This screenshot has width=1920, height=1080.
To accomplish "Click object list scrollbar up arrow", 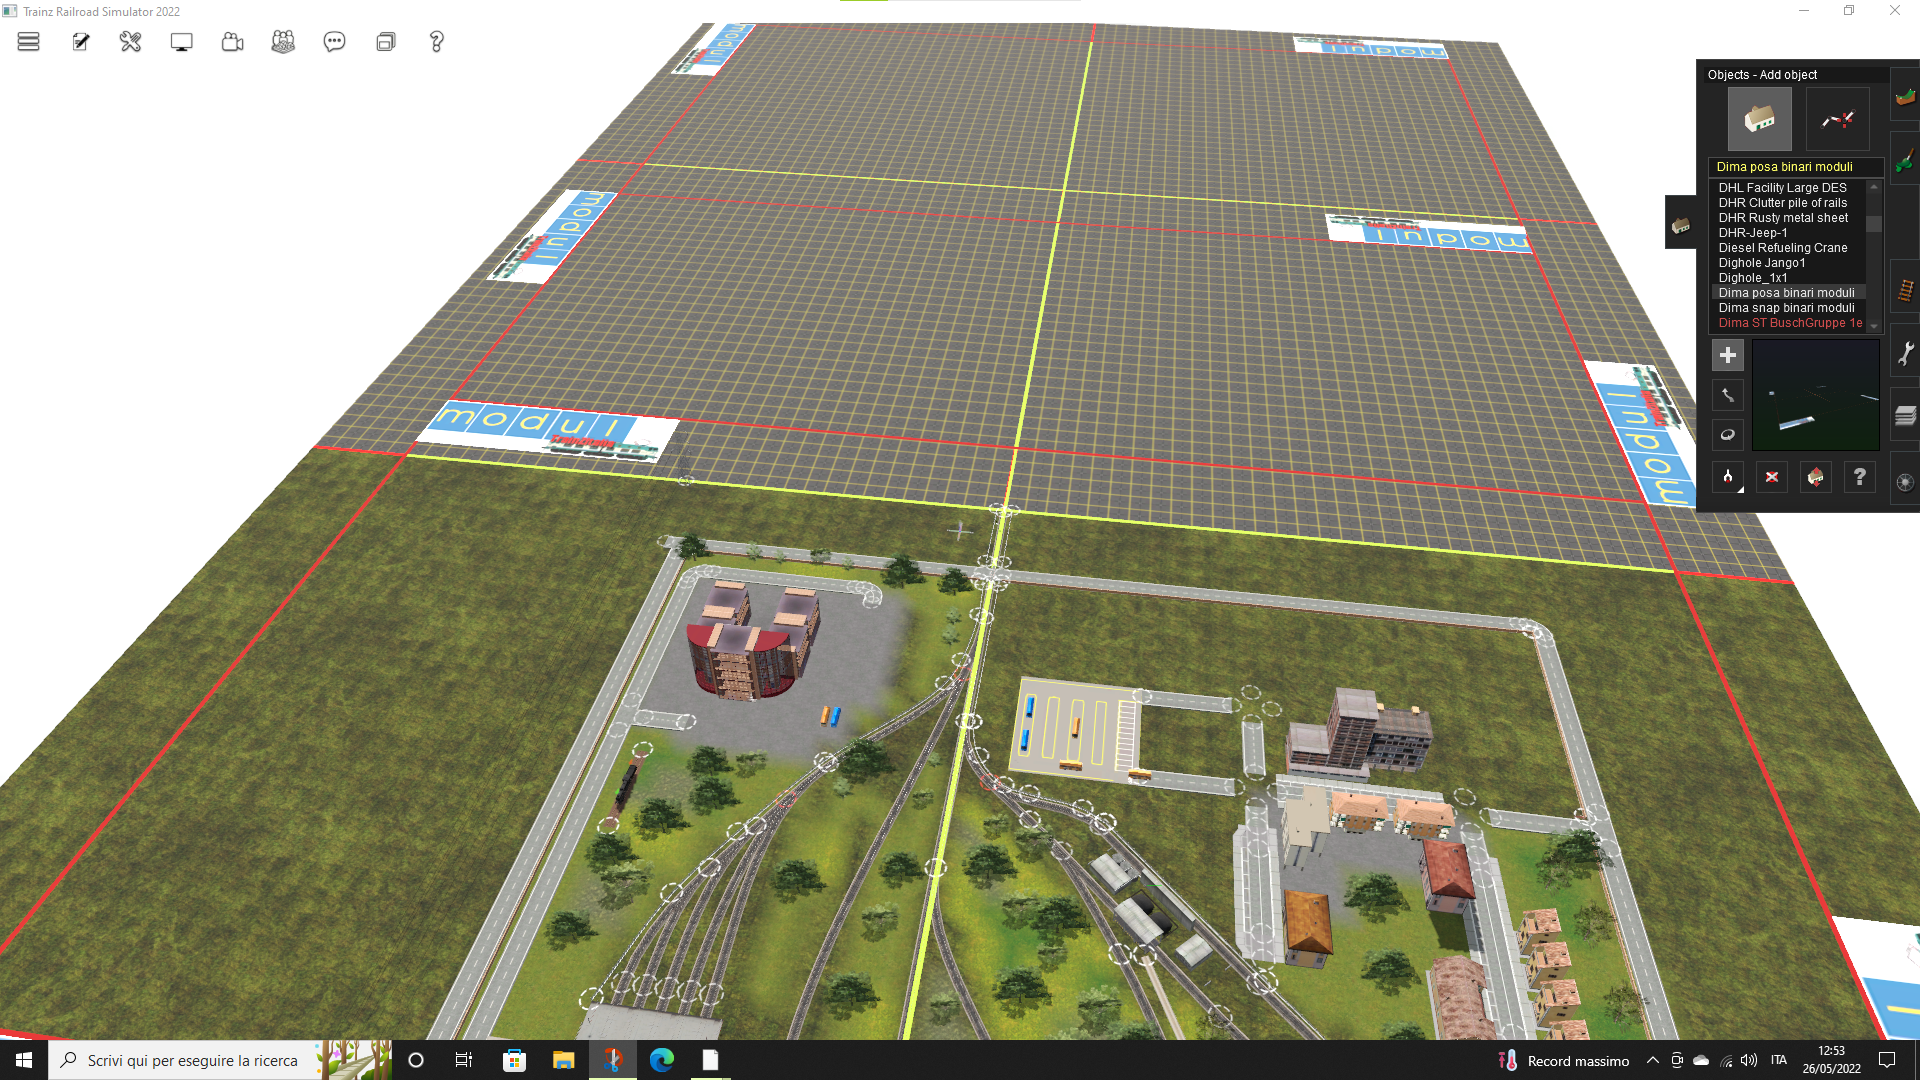I will tap(1874, 187).
